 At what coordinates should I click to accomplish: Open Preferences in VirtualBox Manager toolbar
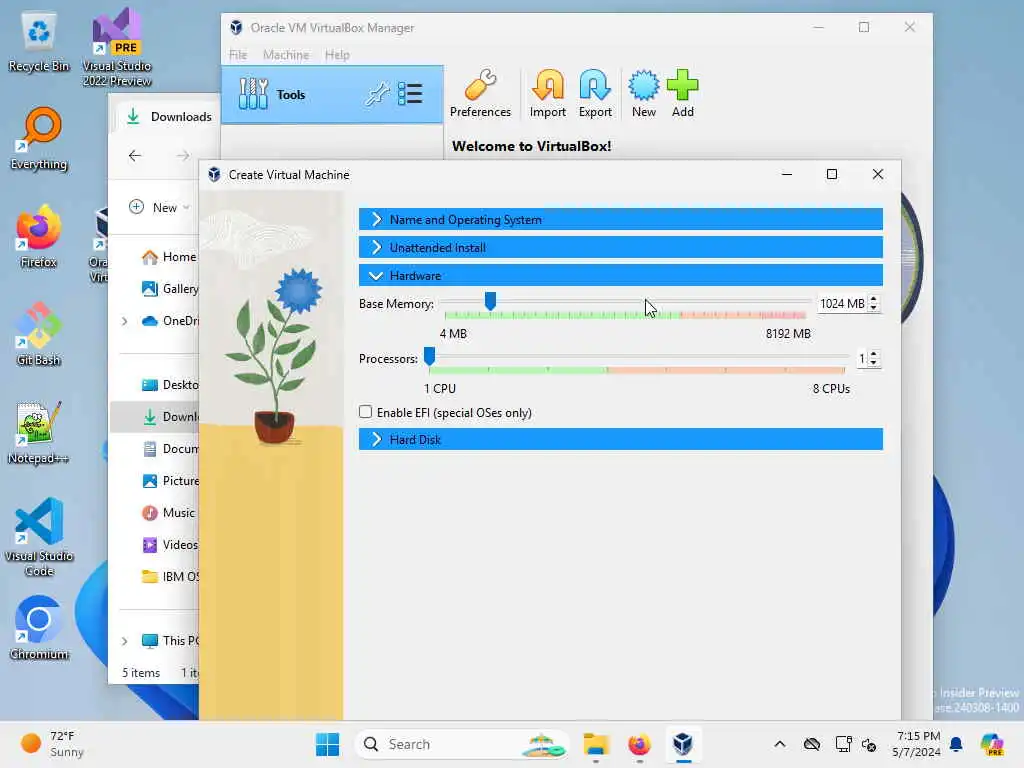point(480,94)
